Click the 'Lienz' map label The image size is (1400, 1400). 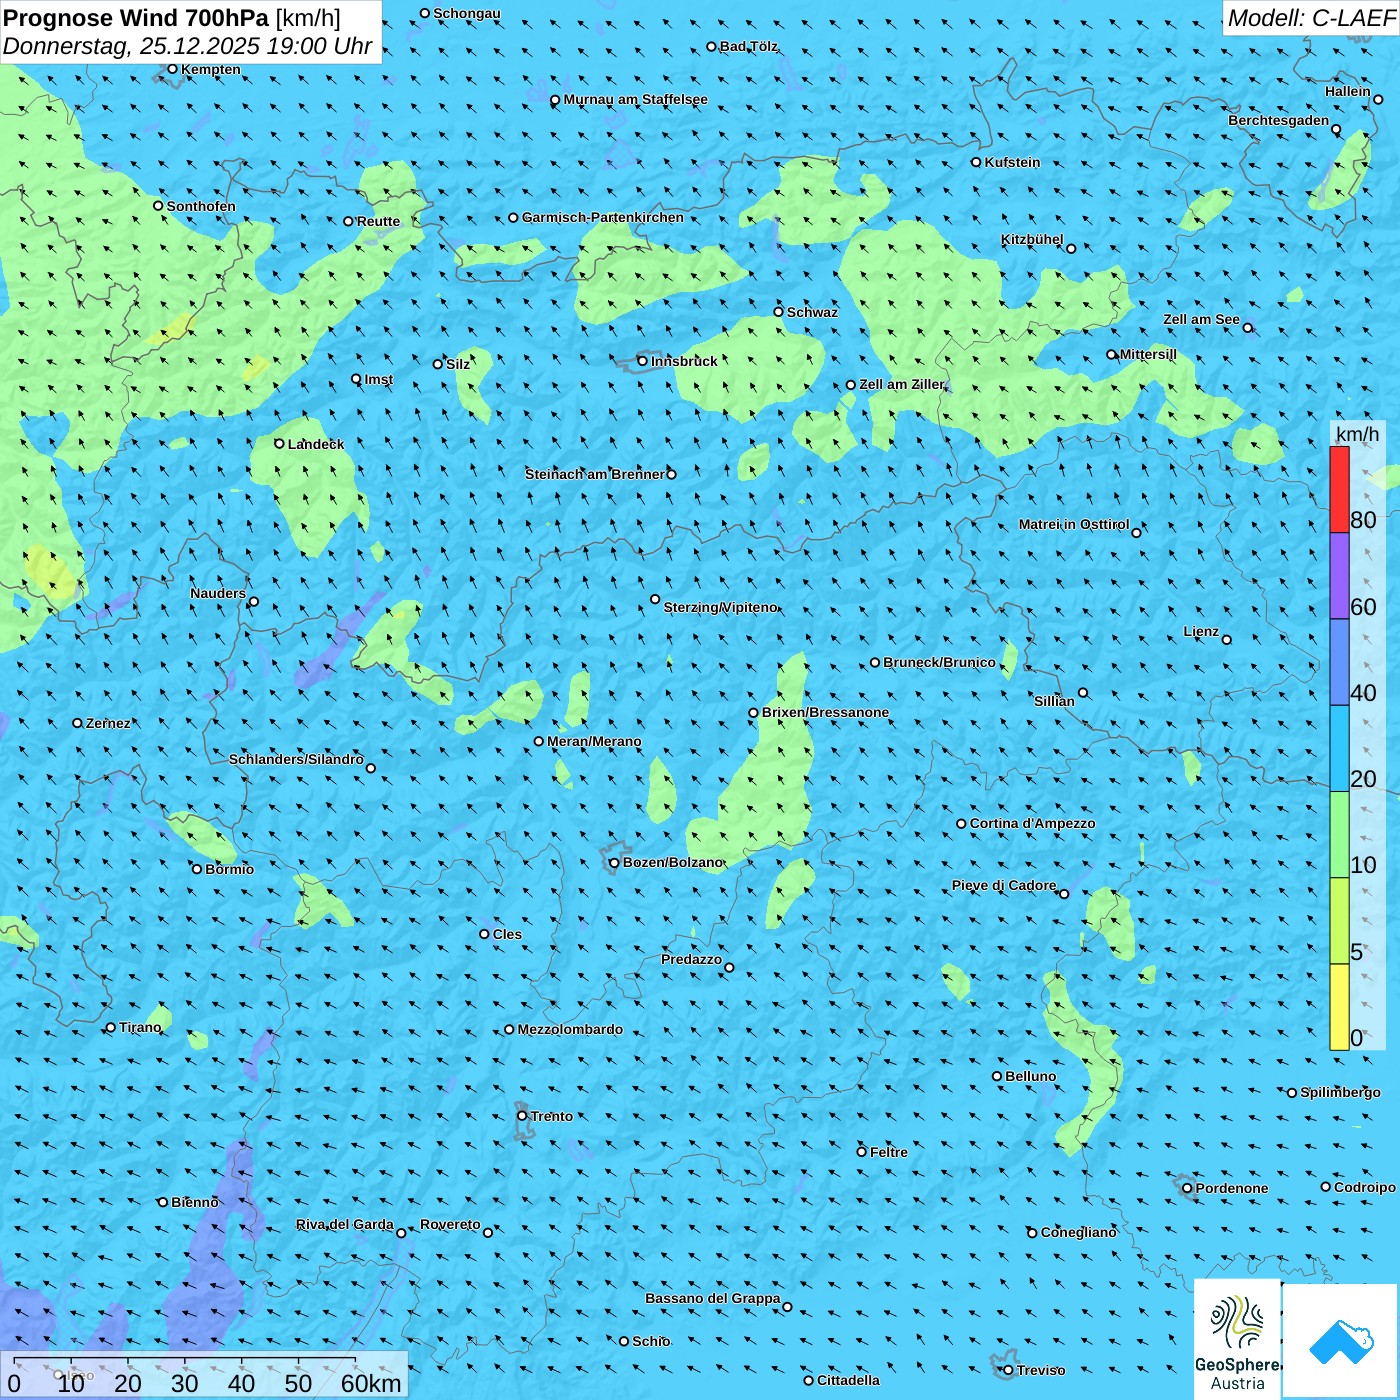pos(1201,631)
